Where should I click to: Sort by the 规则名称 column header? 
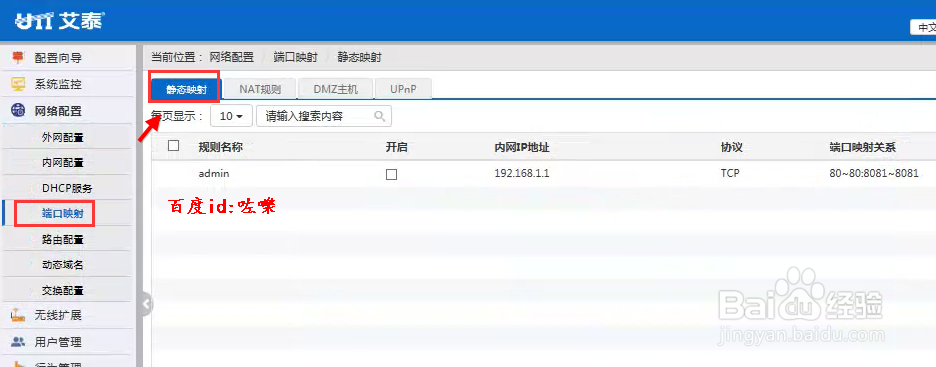coord(220,147)
